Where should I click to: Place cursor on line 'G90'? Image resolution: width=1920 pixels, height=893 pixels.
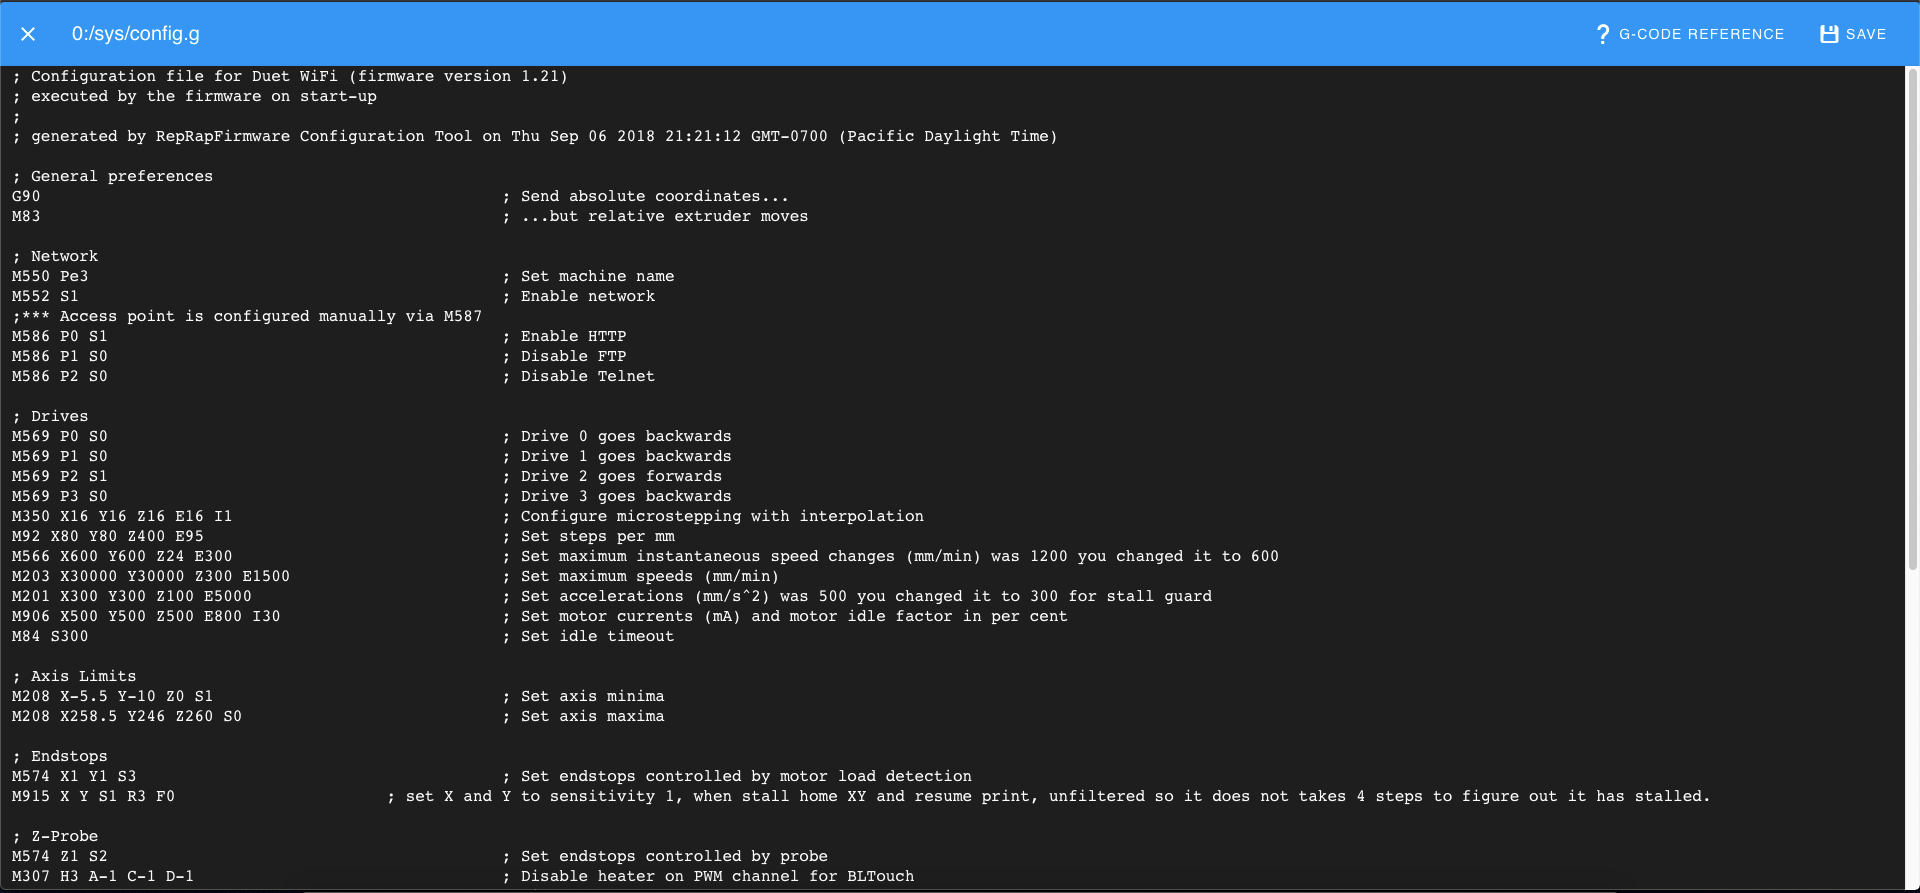[26, 196]
